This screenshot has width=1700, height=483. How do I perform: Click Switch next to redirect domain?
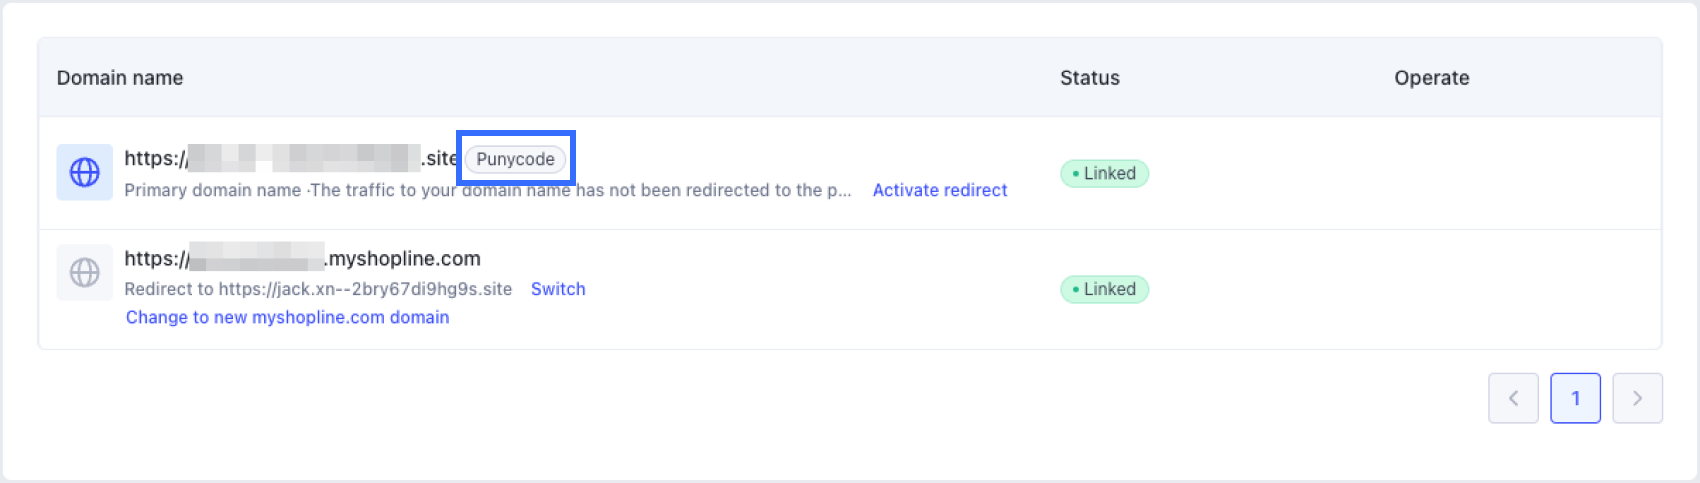click(558, 289)
